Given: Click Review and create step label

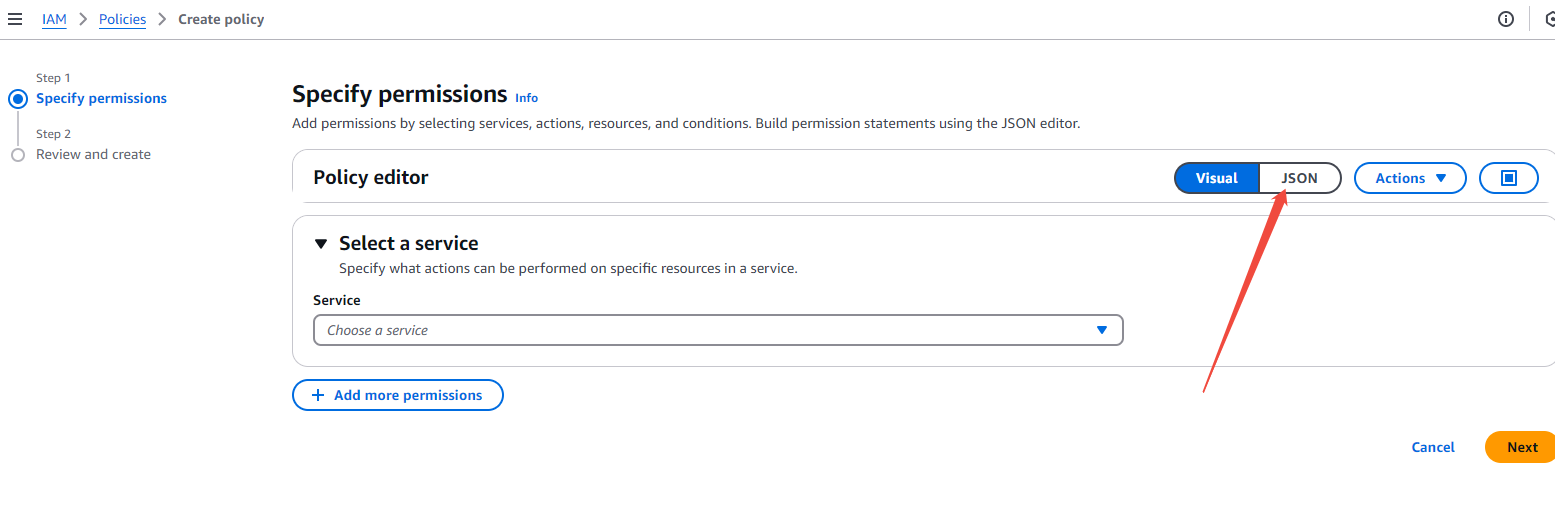Looking at the screenshot, I should click(x=93, y=154).
